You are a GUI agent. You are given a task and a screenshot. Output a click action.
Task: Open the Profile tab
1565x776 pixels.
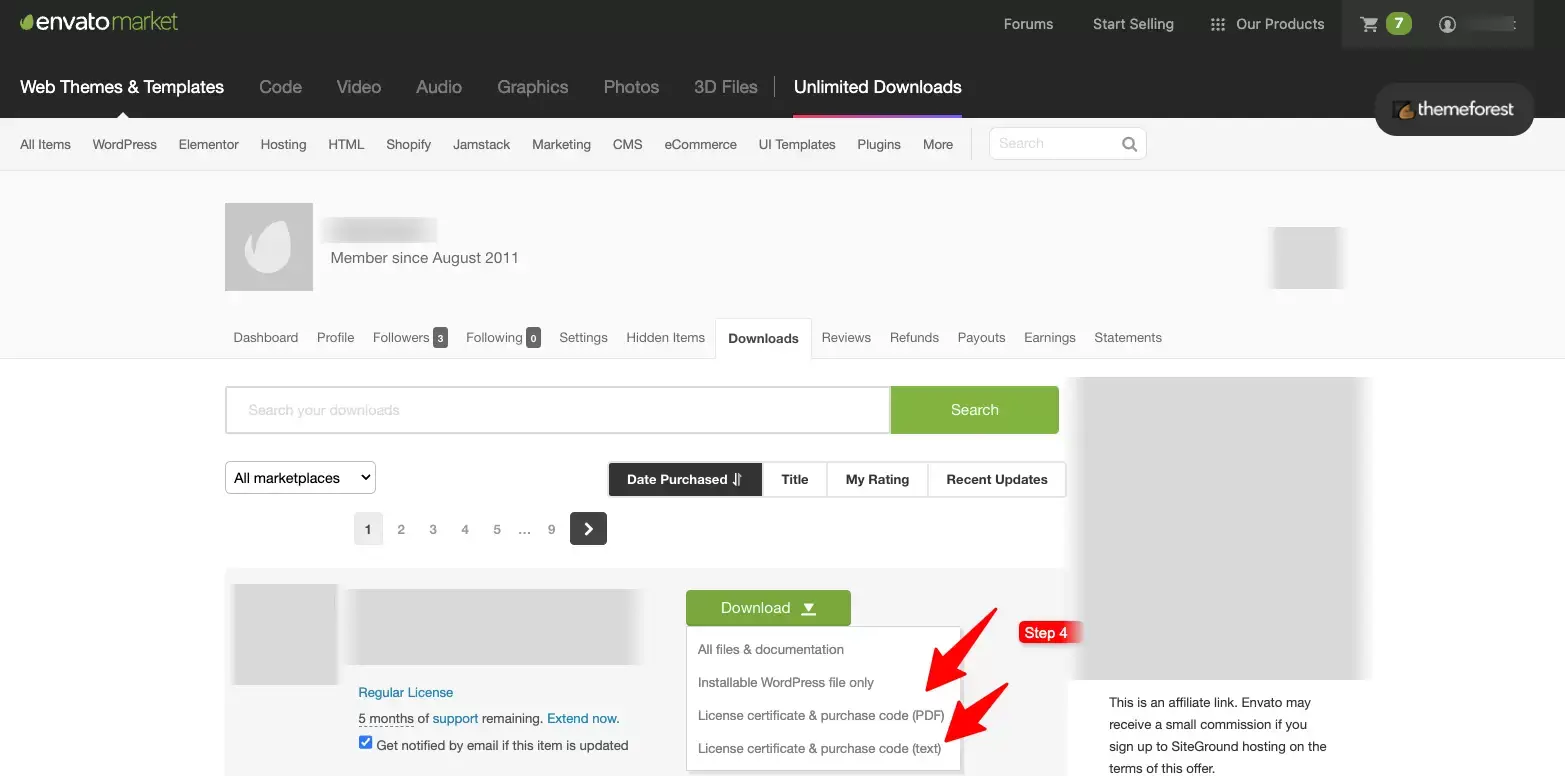(x=336, y=337)
